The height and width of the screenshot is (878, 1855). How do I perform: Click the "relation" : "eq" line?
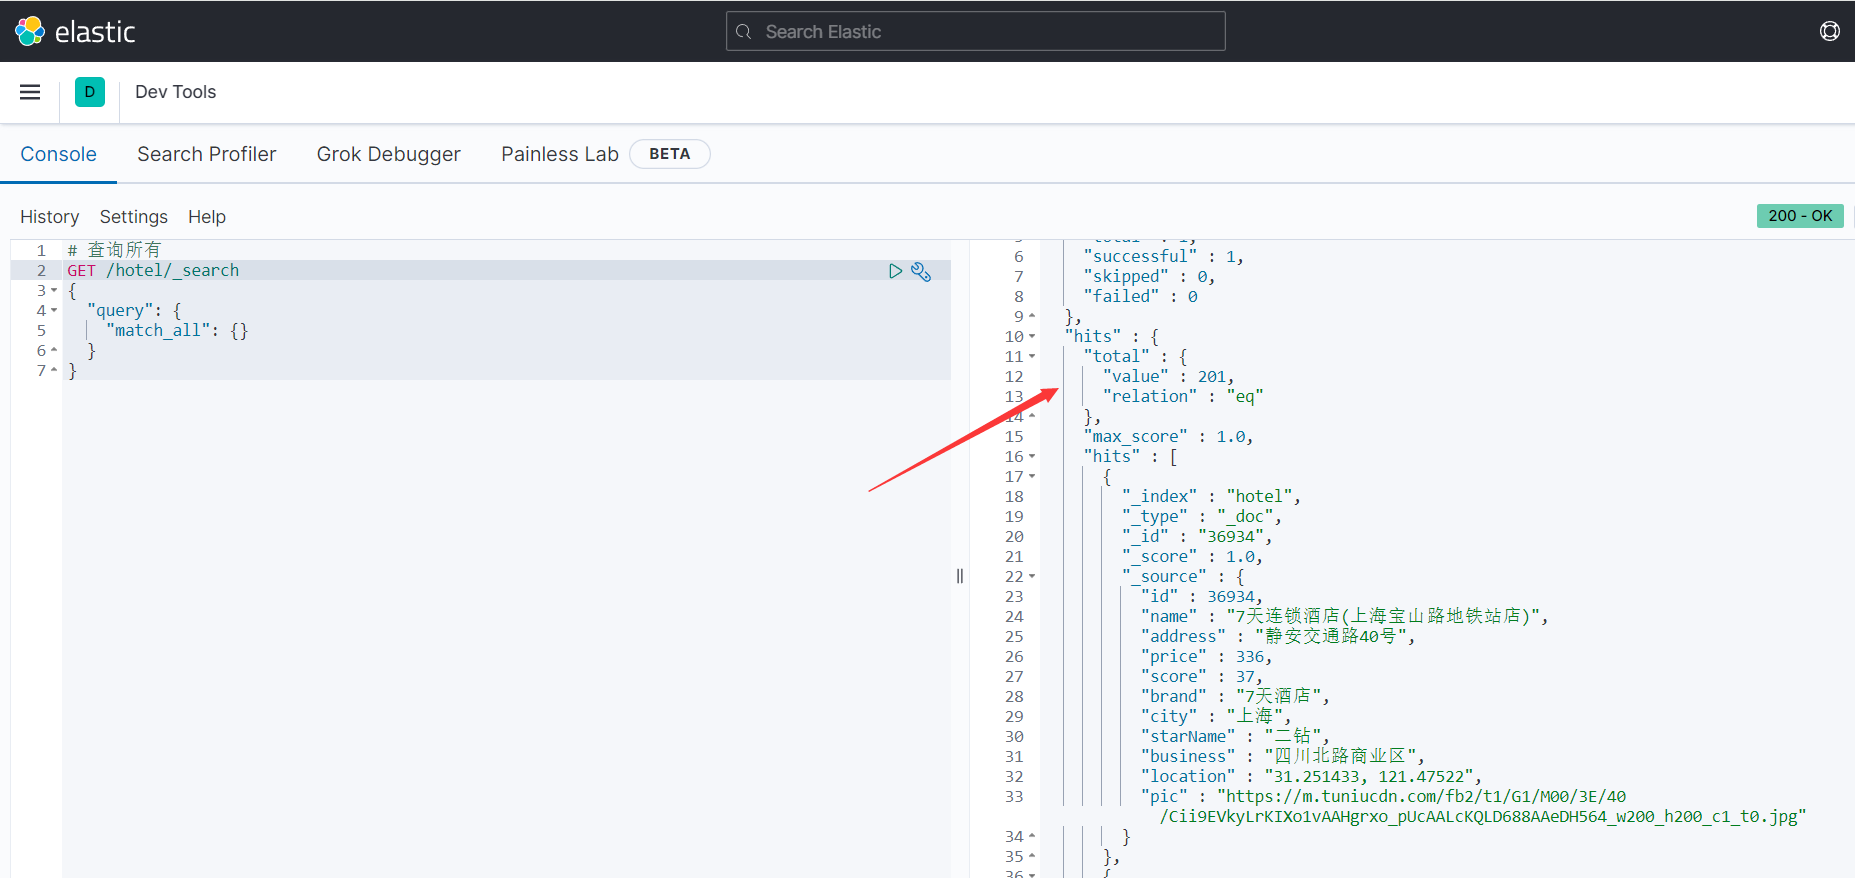(1183, 397)
